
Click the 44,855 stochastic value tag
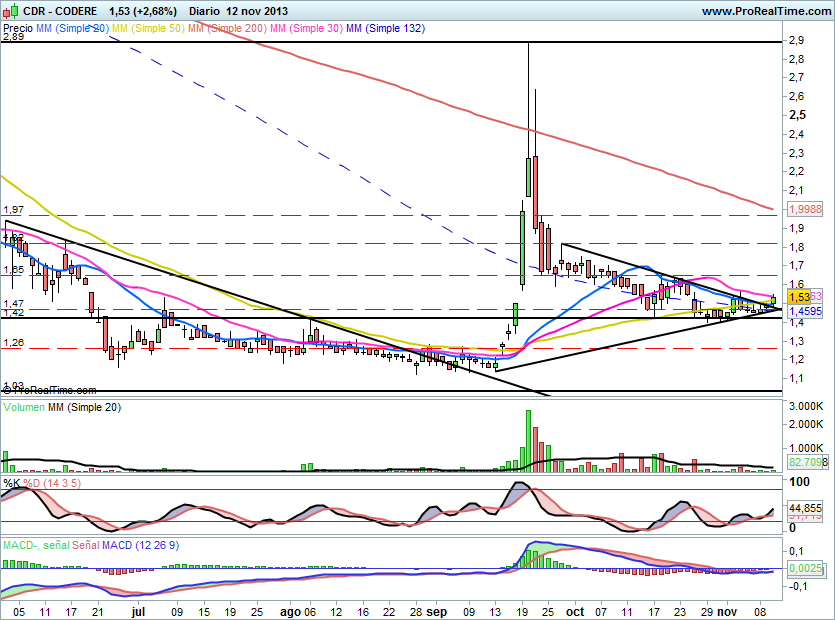[x=805, y=508]
